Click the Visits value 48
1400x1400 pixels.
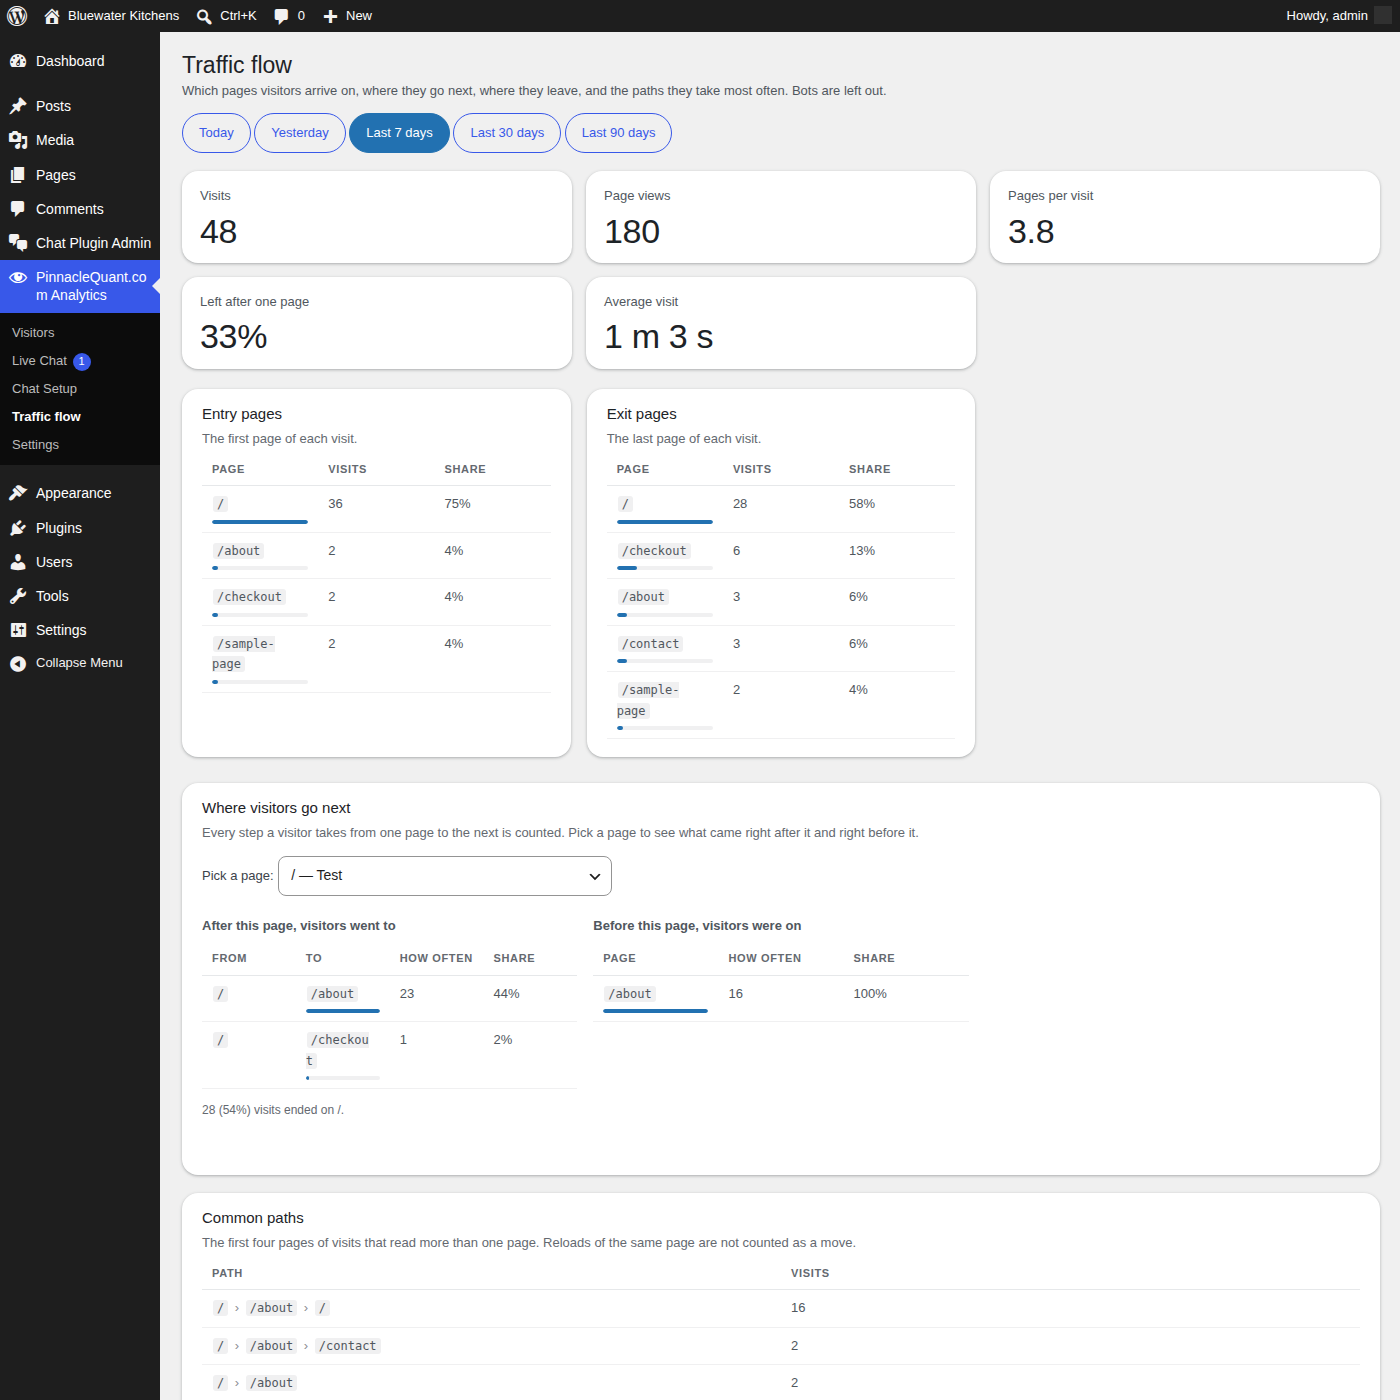(218, 232)
